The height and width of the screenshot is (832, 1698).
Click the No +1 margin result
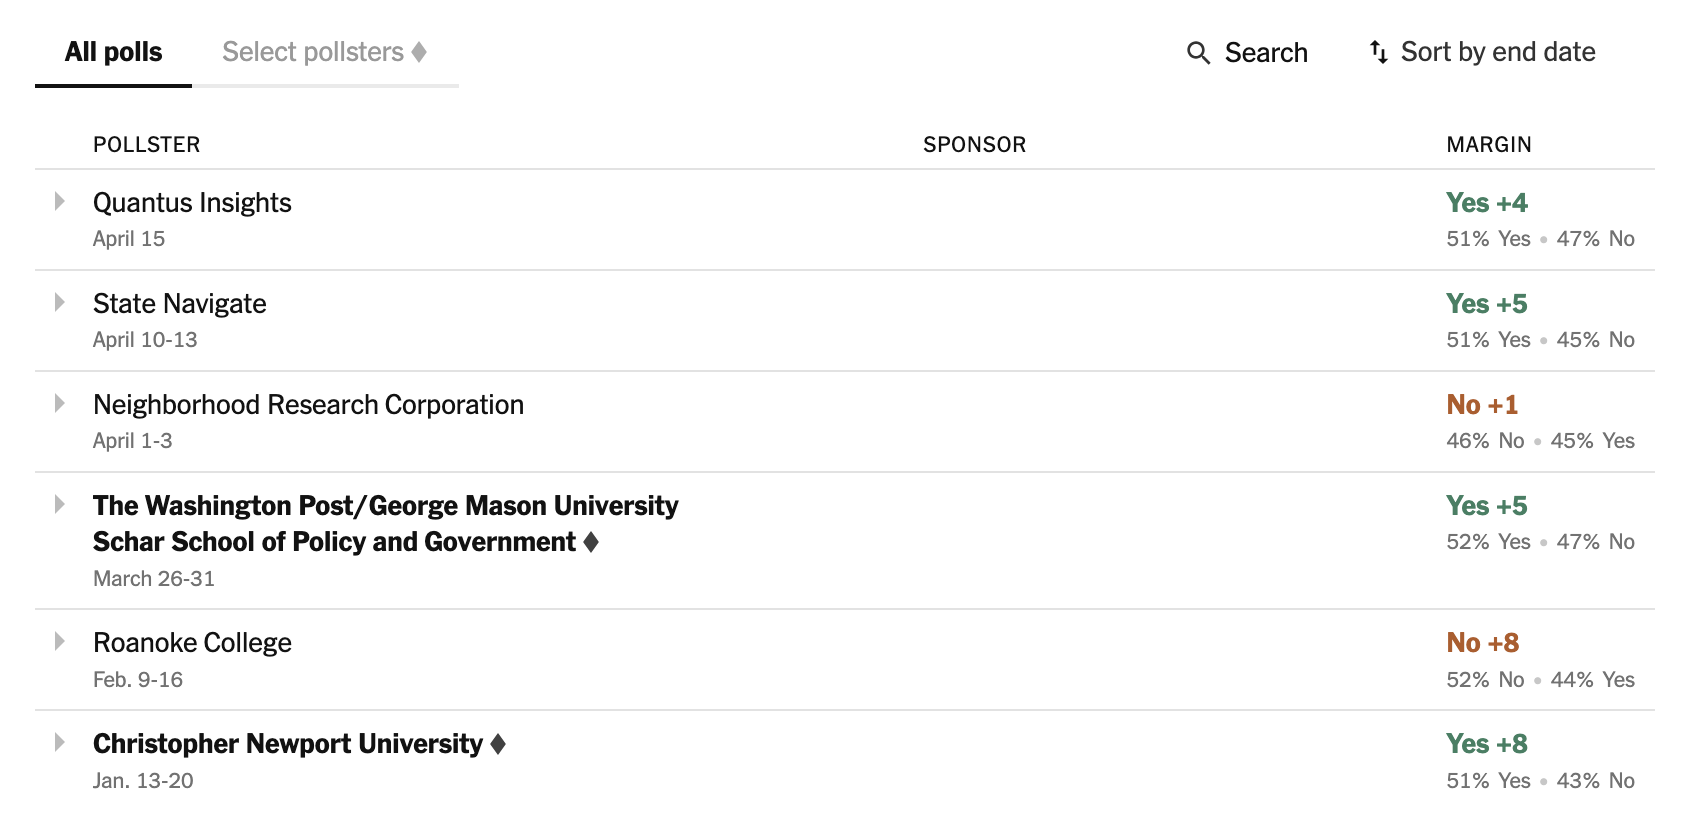(x=1482, y=405)
